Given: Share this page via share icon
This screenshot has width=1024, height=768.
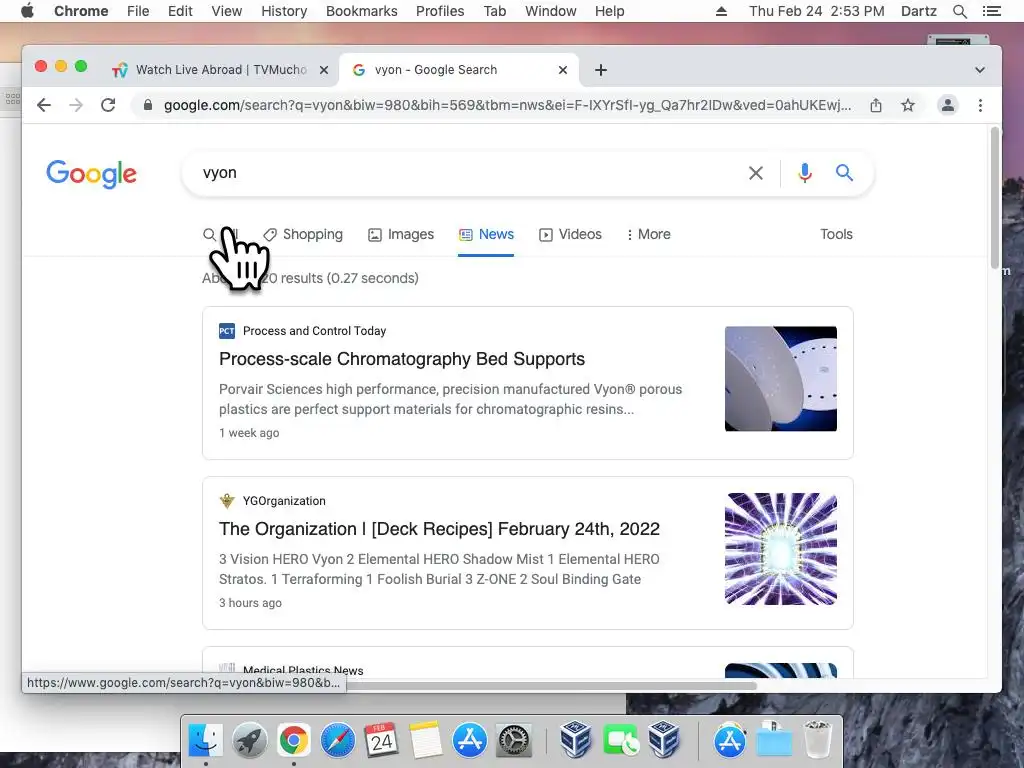Looking at the screenshot, I should pyautogui.click(x=876, y=105).
